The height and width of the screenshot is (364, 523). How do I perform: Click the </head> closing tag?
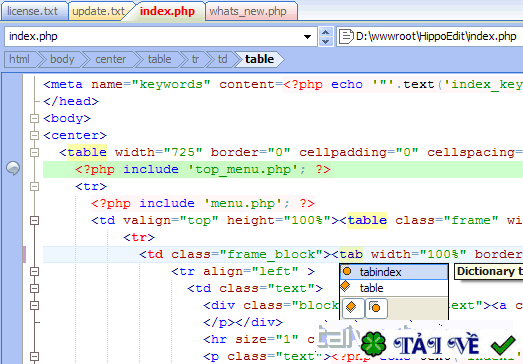[x=71, y=101]
